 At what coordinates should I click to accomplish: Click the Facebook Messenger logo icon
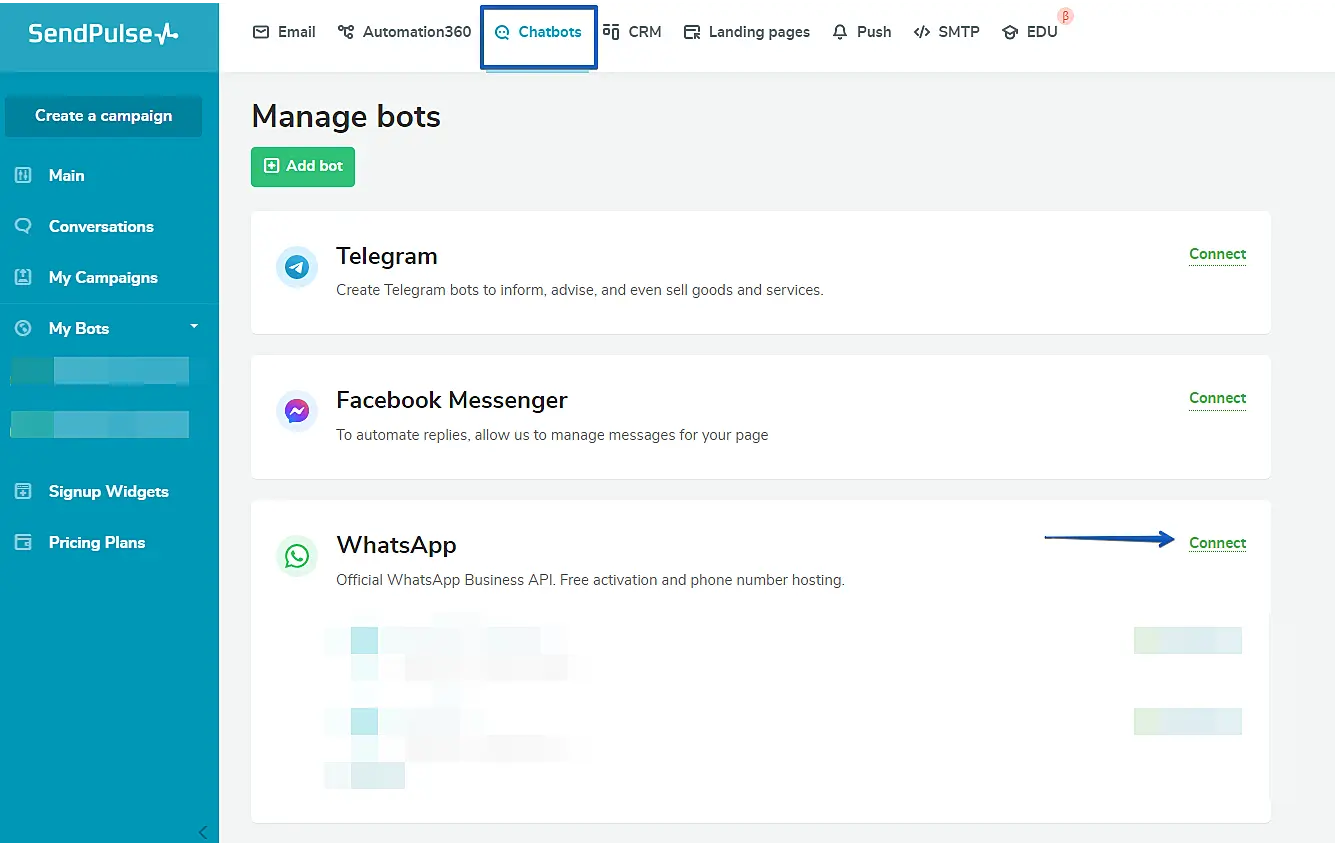pyautogui.click(x=296, y=411)
